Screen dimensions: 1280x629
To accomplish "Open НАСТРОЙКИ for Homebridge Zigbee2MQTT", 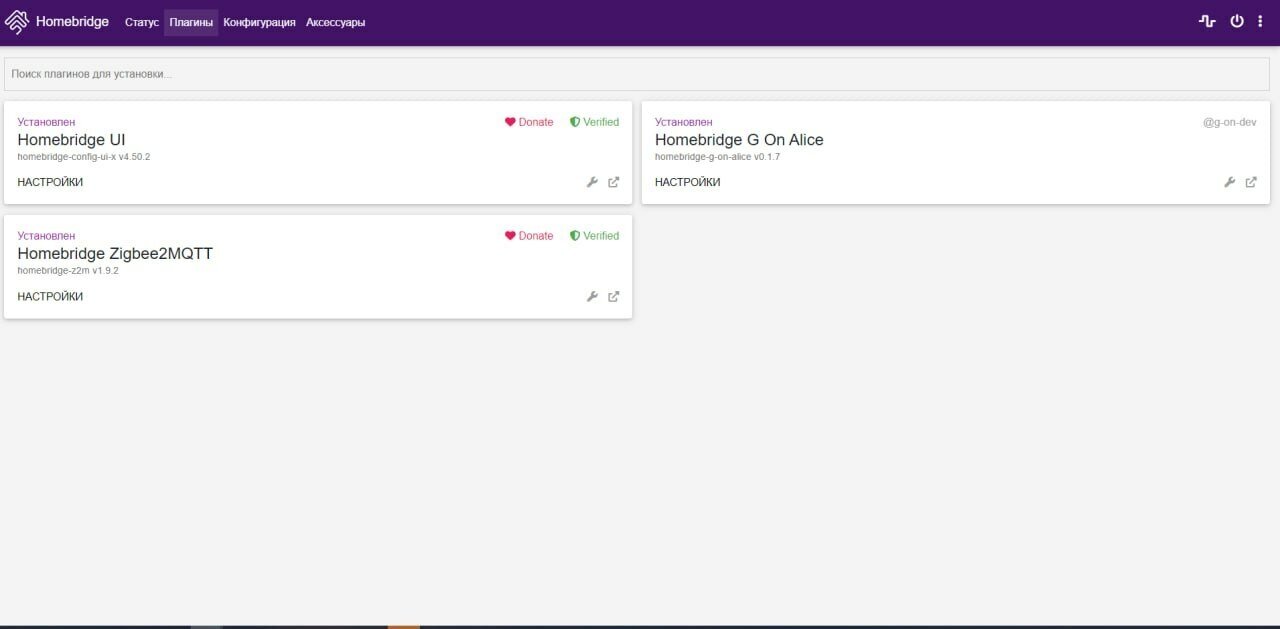I will pos(50,296).
